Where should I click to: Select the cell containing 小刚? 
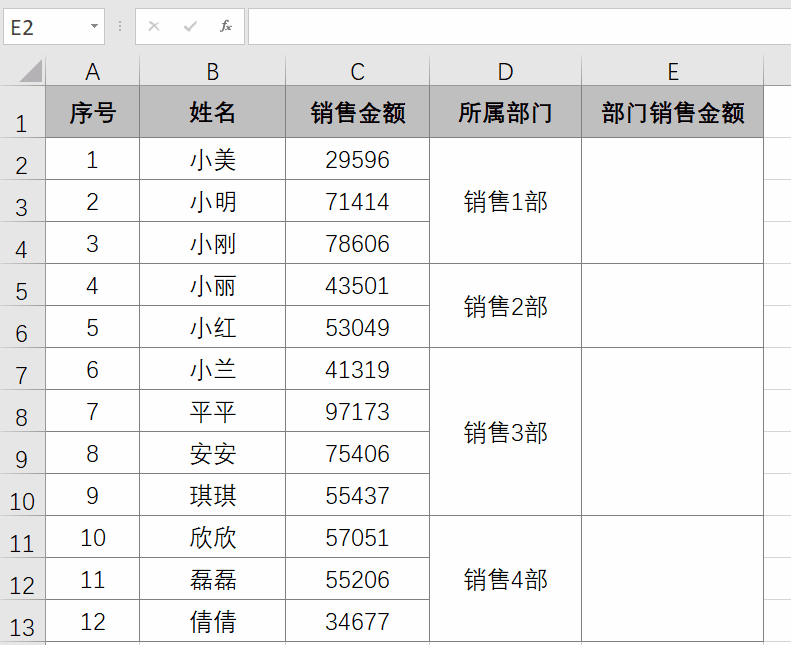(212, 243)
